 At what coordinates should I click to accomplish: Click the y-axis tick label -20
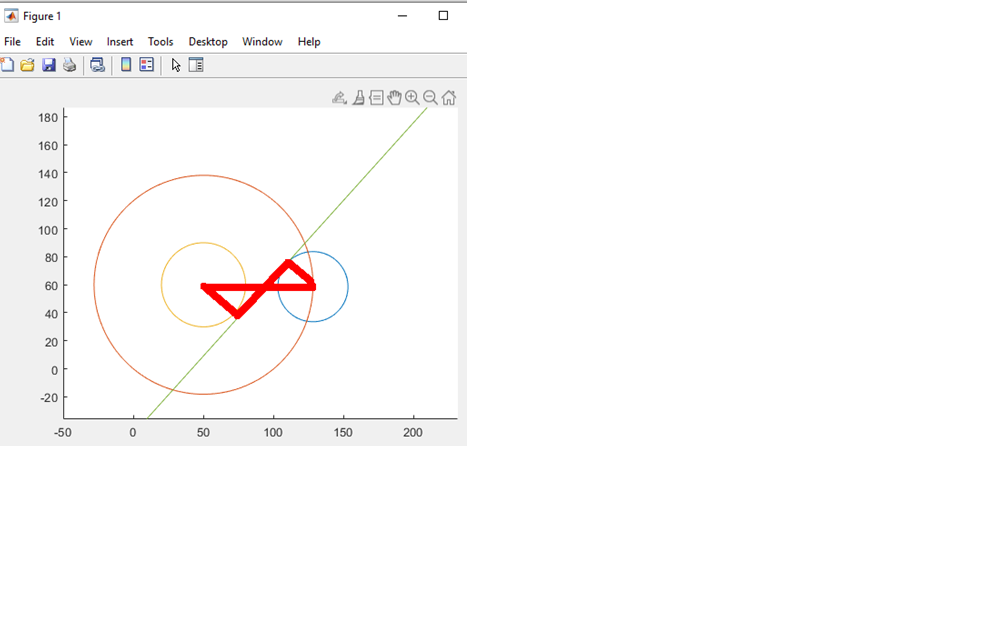(49, 398)
